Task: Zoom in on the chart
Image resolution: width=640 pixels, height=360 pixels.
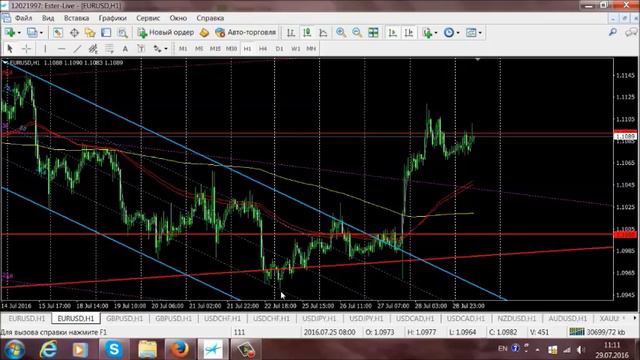Action: [341, 33]
